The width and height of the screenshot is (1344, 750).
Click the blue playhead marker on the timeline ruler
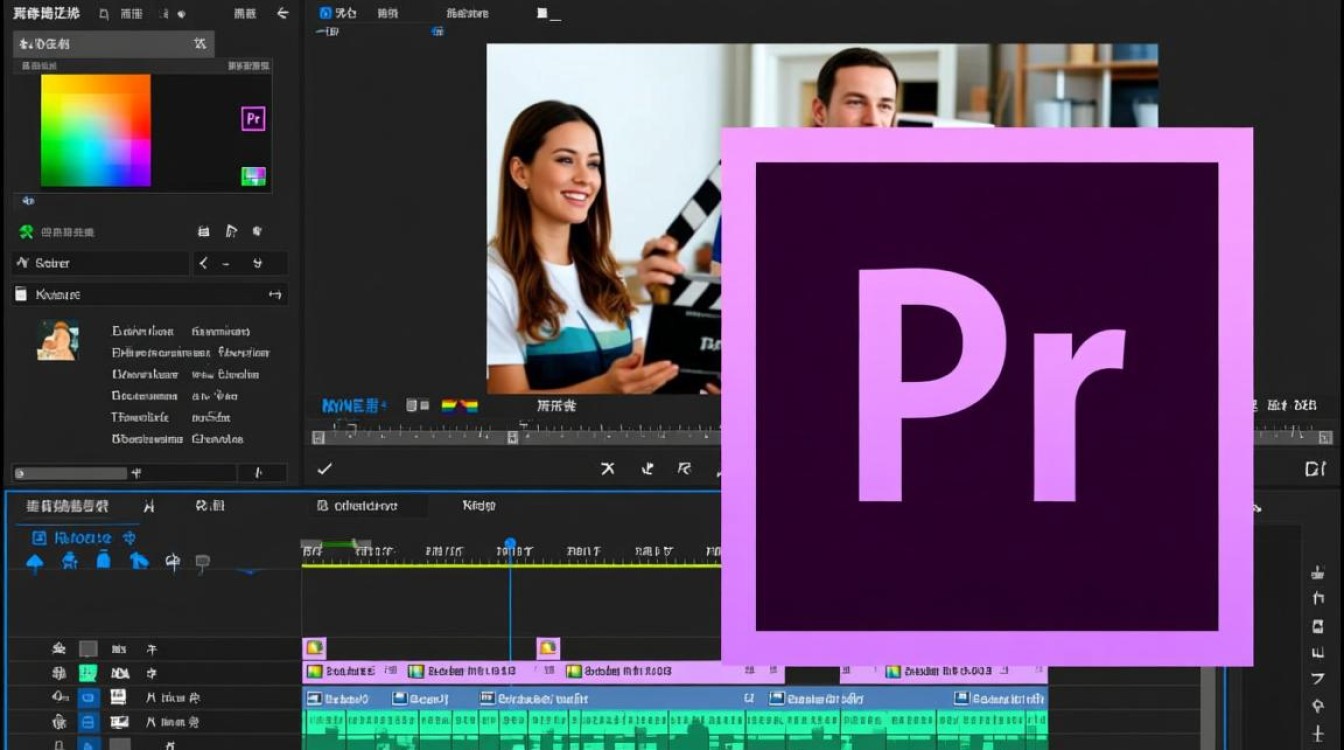pos(510,544)
